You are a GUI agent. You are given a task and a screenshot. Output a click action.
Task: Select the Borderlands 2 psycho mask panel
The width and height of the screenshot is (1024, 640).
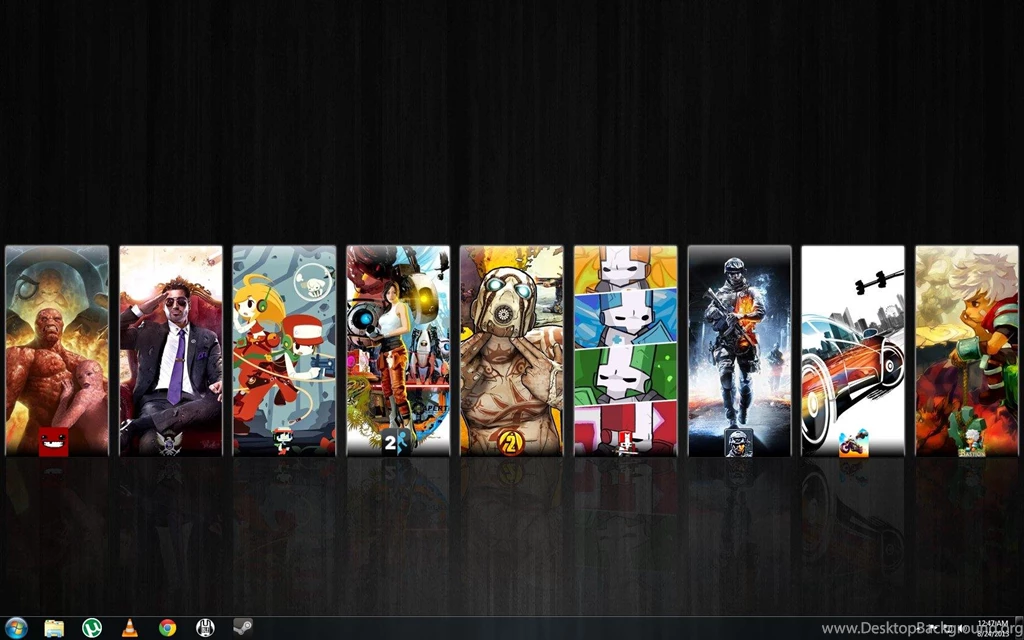pyautogui.click(x=511, y=350)
